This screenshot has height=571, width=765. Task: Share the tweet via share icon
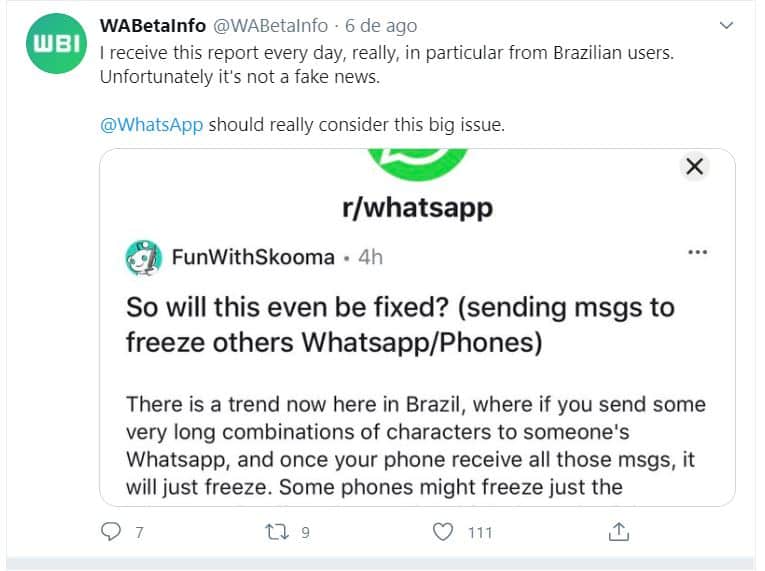(x=620, y=531)
